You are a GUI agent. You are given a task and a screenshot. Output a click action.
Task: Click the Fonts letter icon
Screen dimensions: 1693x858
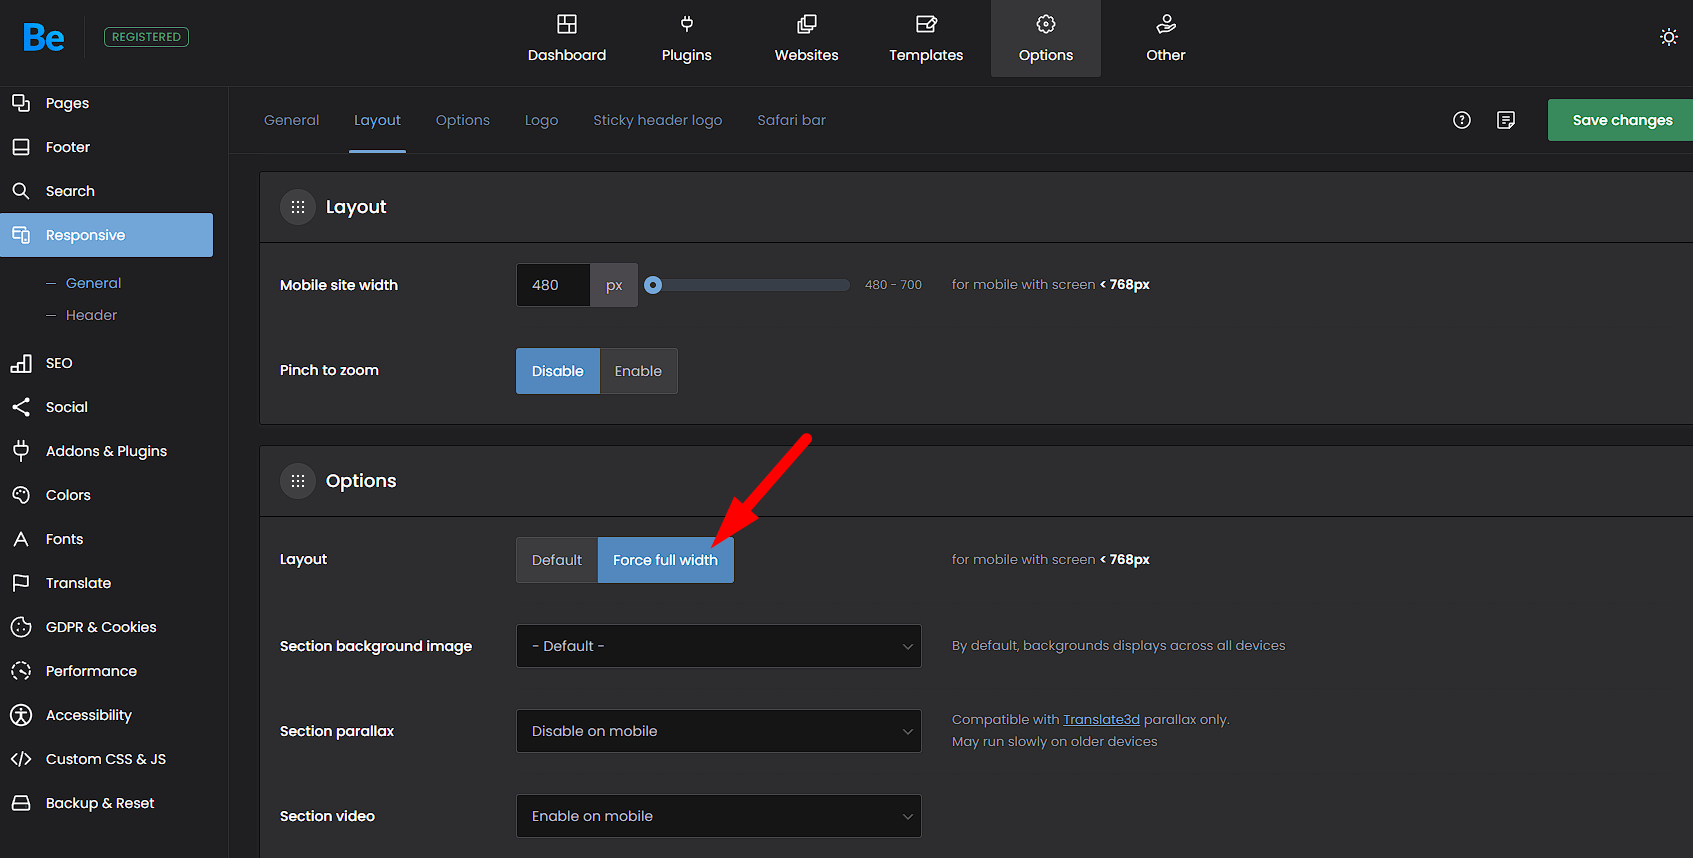tap(21, 539)
